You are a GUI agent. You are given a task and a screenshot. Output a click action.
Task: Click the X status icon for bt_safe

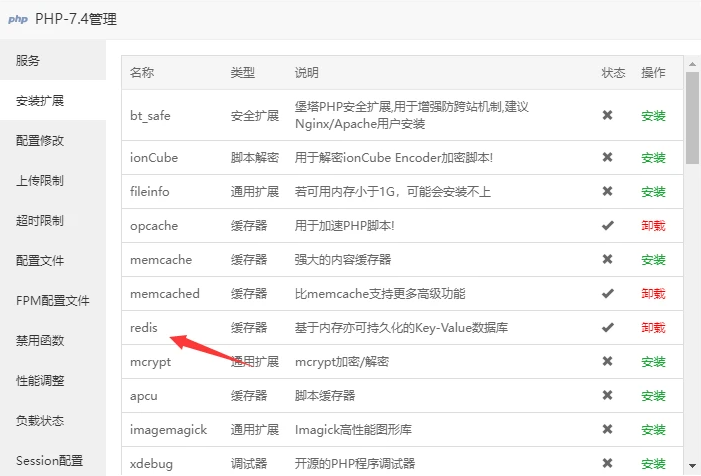607,115
